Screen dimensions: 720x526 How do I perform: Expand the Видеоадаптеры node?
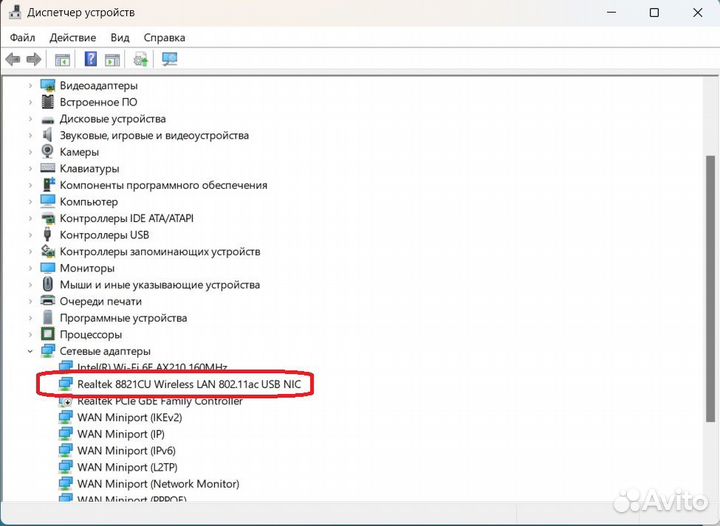pyautogui.click(x=30, y=85)
